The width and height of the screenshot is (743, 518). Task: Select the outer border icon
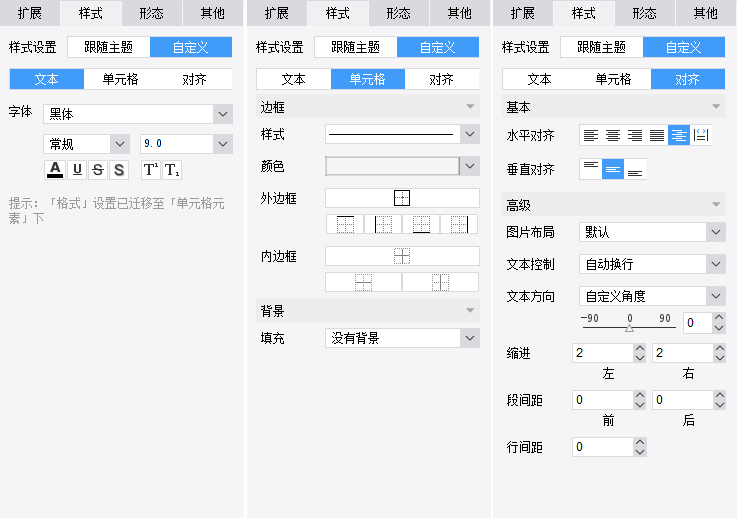pyautogui.click(x=402, y=198)
